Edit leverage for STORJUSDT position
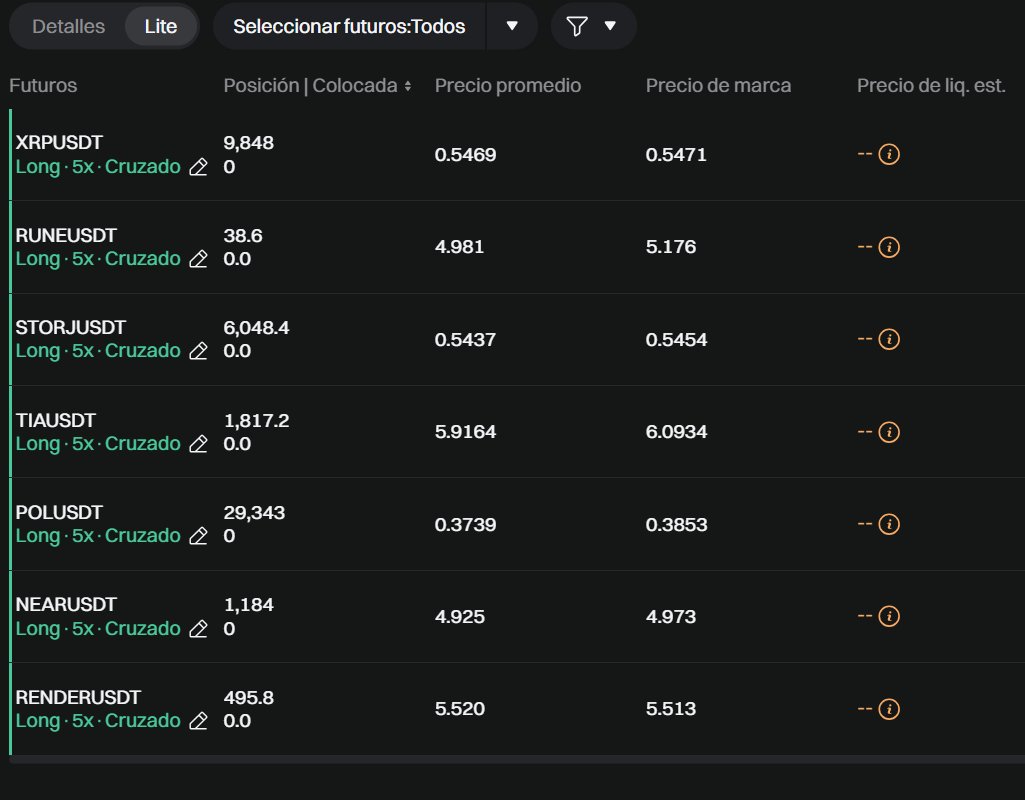 coord(198,352)
